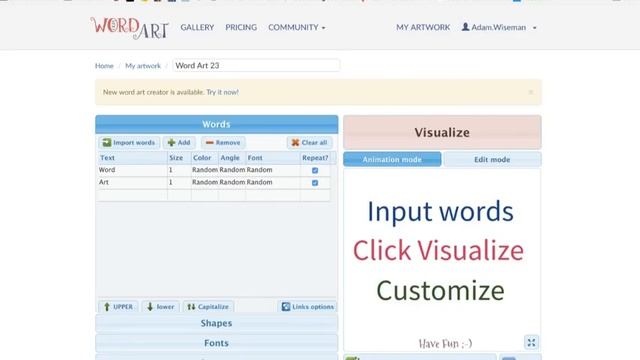
Task: Click the 'Try it now!' notice text
Action: [222, 92]
